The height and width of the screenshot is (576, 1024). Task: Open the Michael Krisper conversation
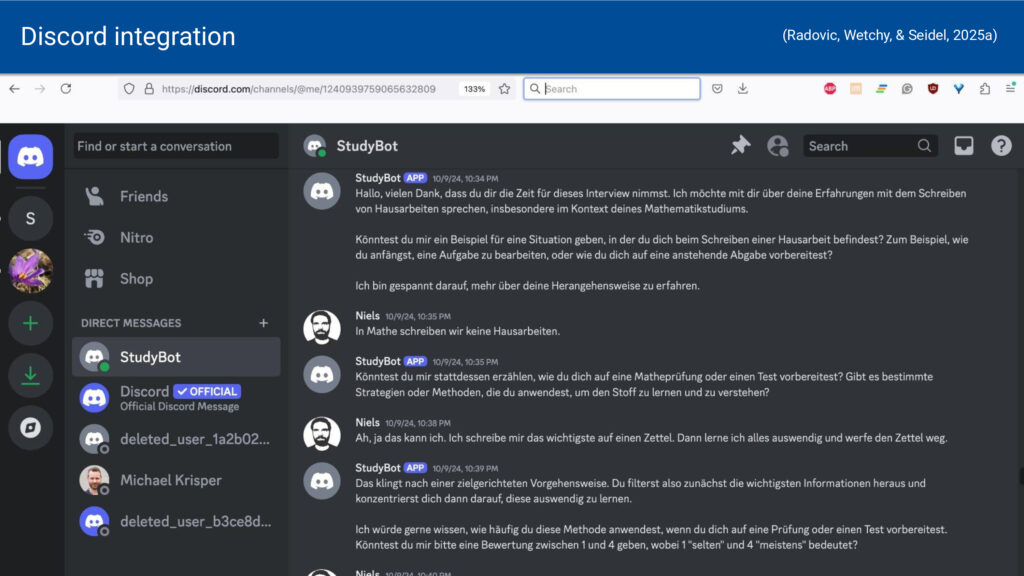click(176, 480)
